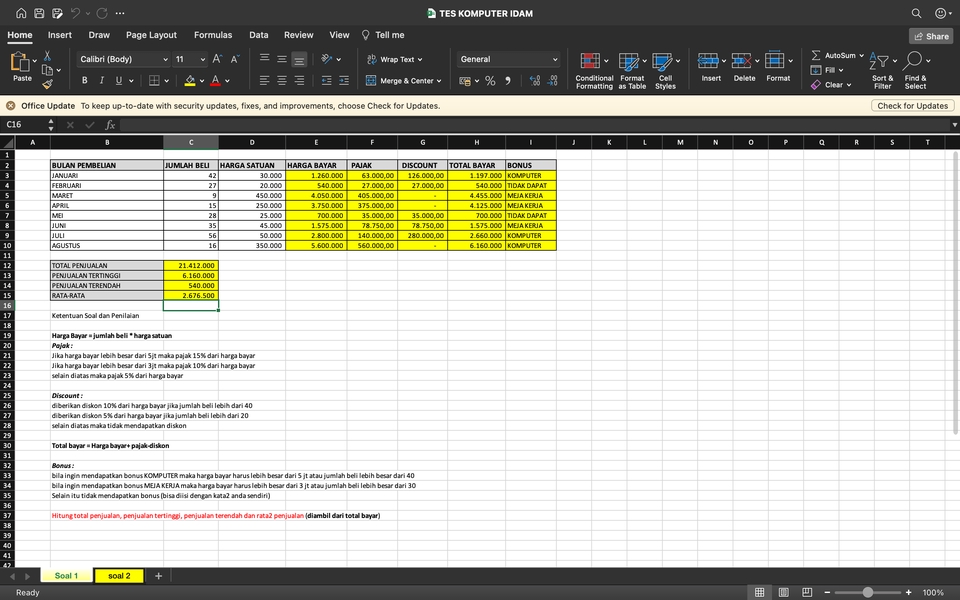Expand the General number format dropdown
This screenshot has height=600, width=960.
point(554,59)
